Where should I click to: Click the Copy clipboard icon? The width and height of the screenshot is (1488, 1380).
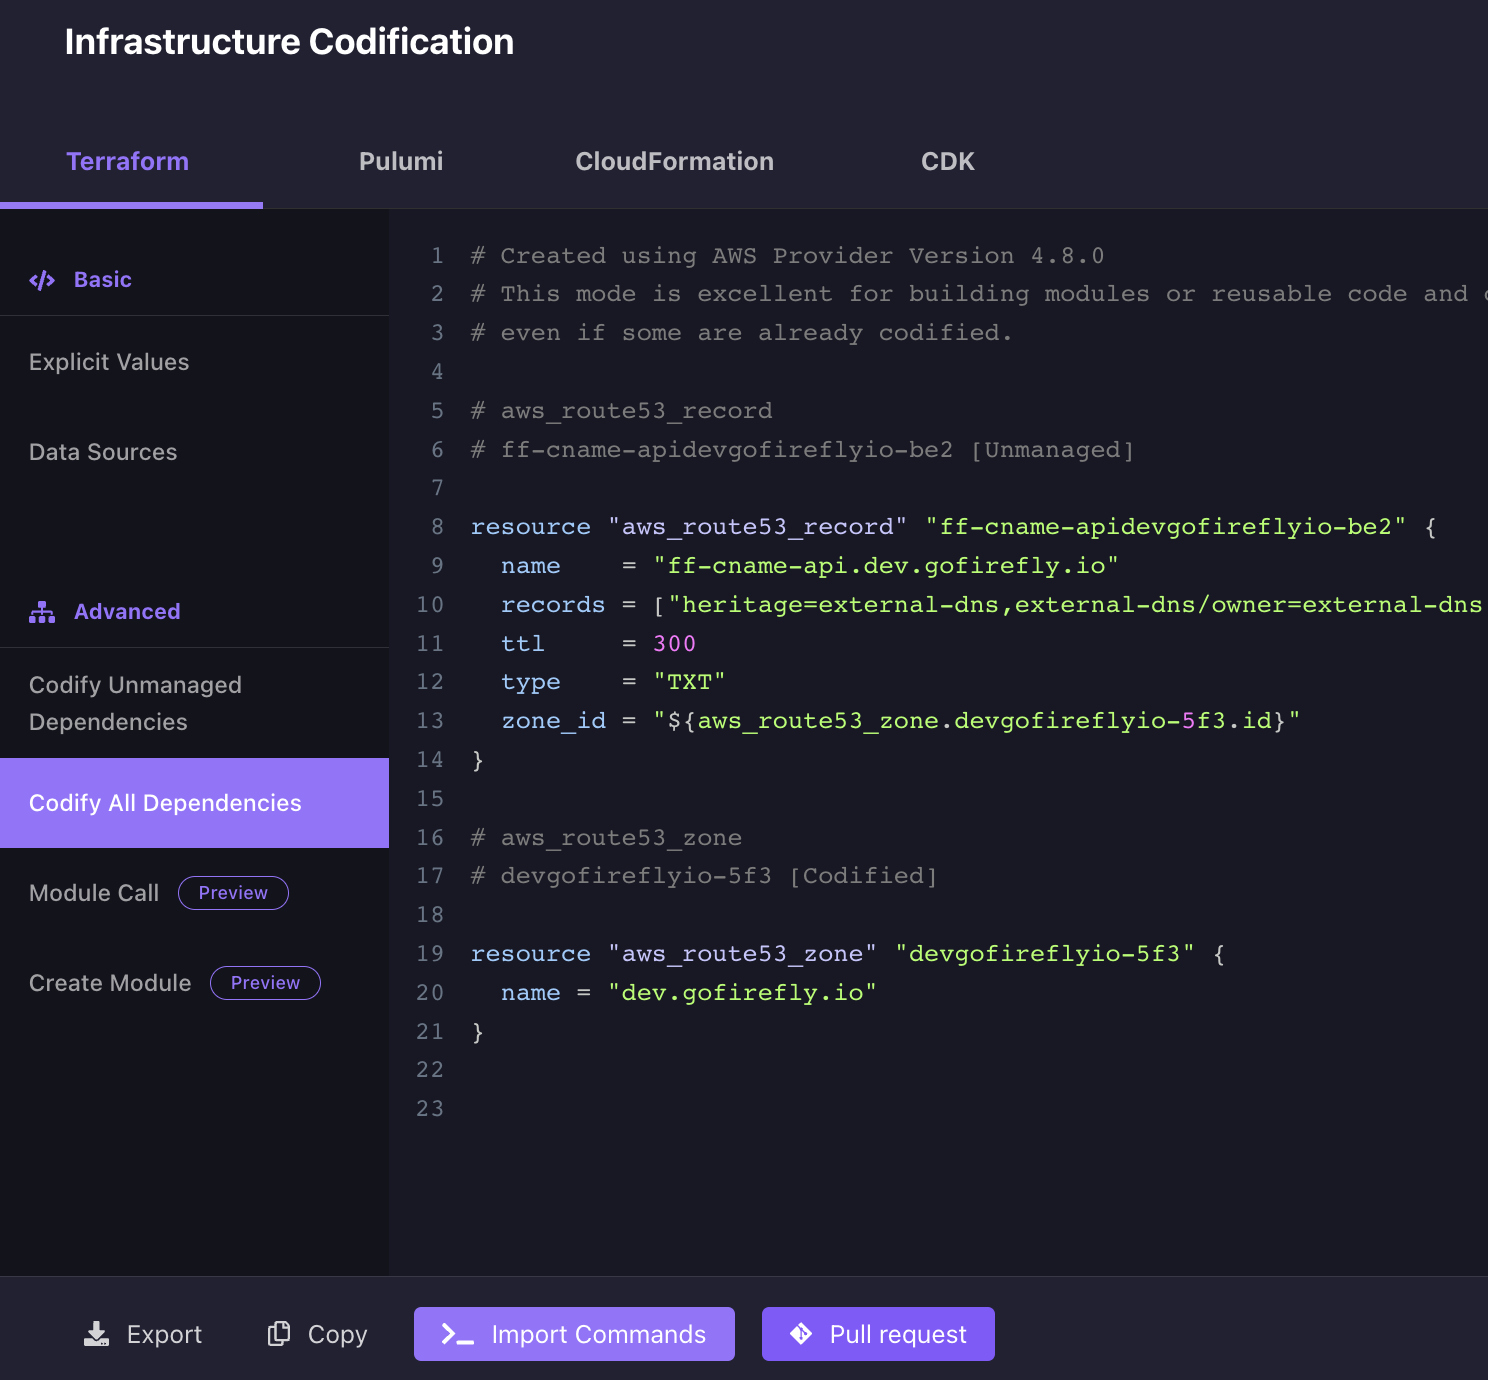(279, 1334)
